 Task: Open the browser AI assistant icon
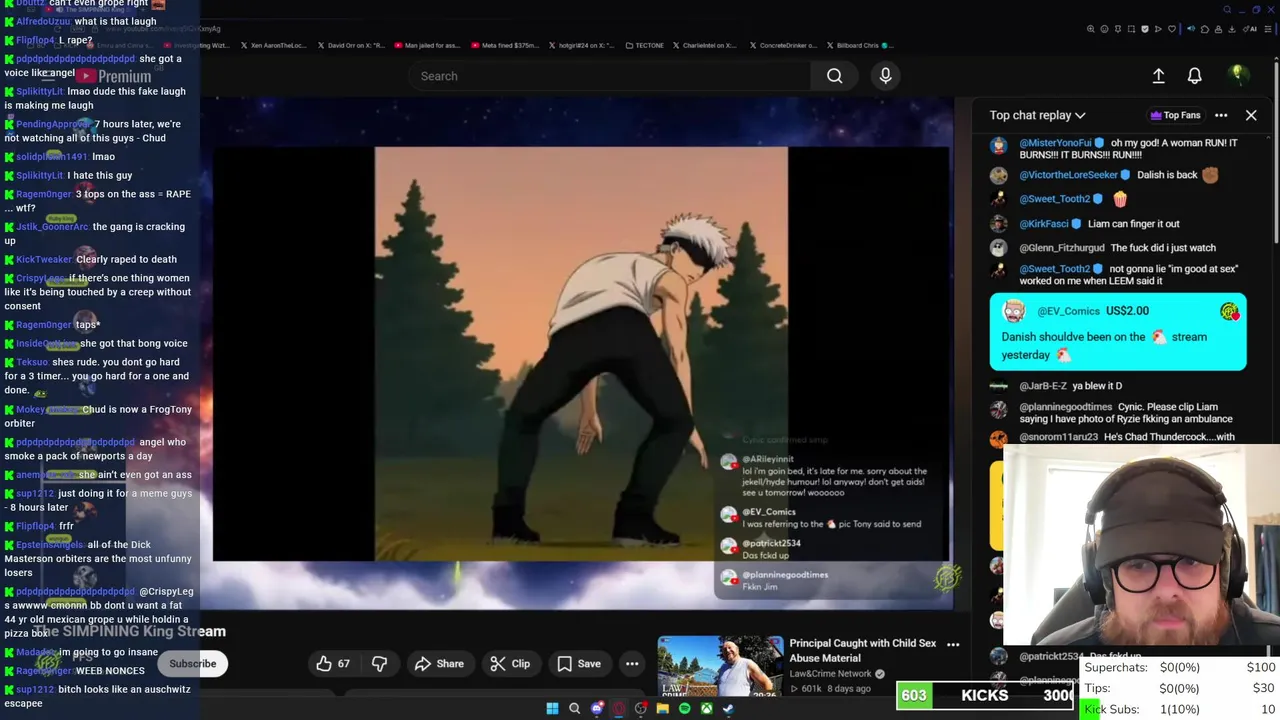coord(1249,29)
